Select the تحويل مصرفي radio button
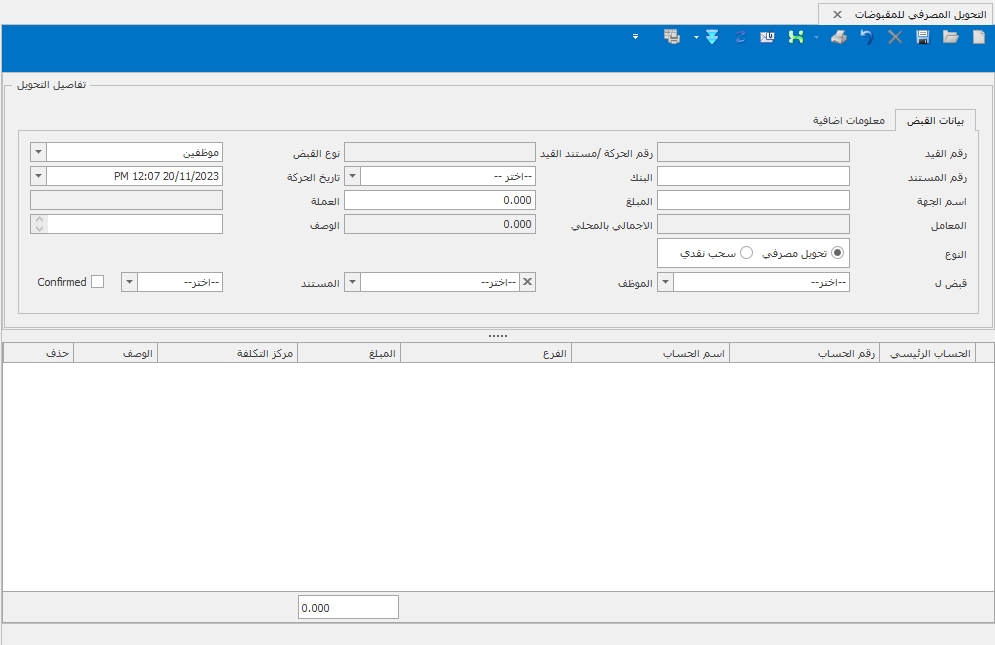Screen dimensions: 995x645 tap(838, 253)
